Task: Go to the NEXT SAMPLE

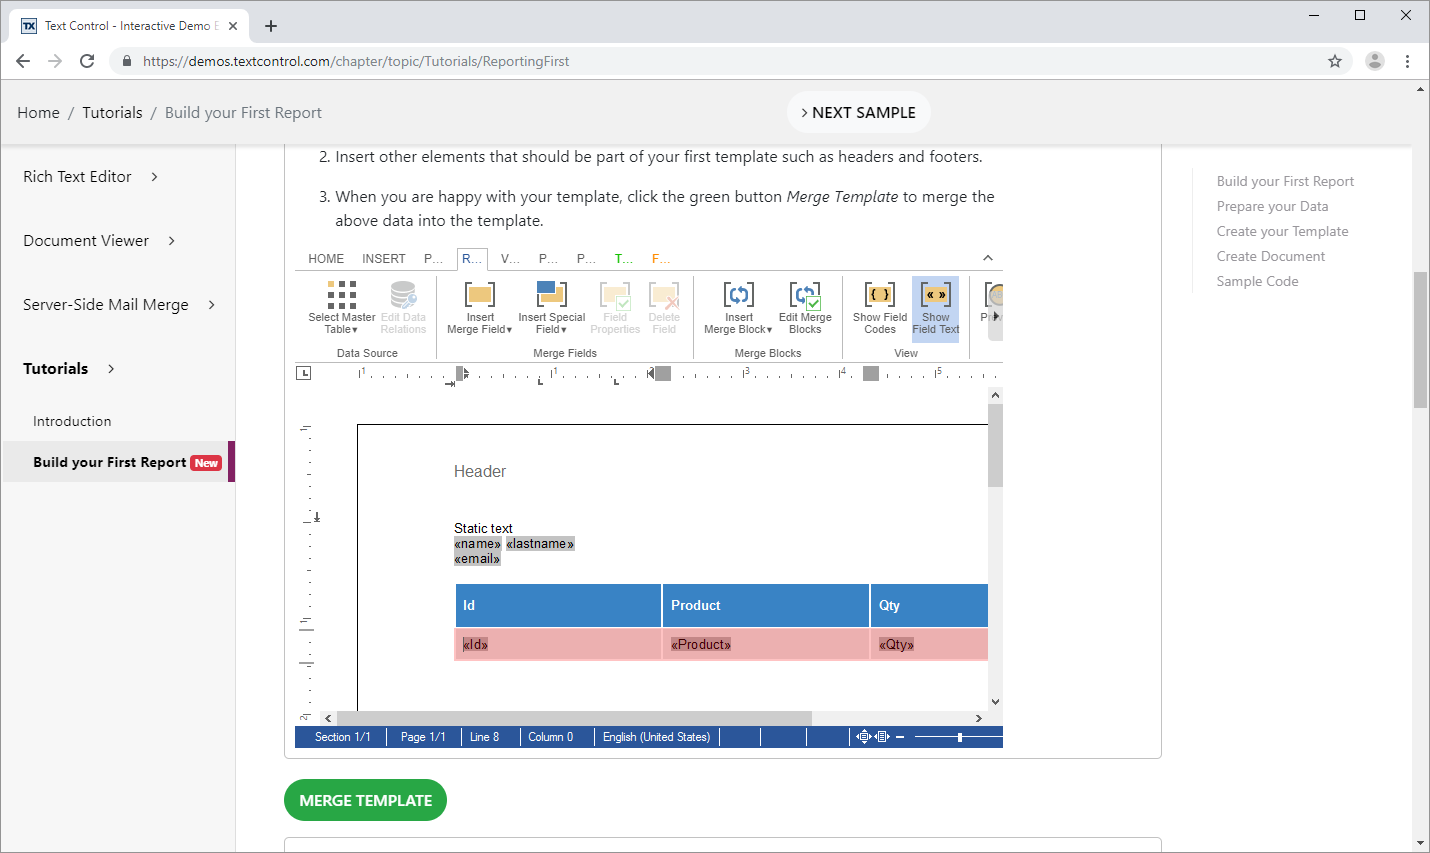Action: coord(859,112)
